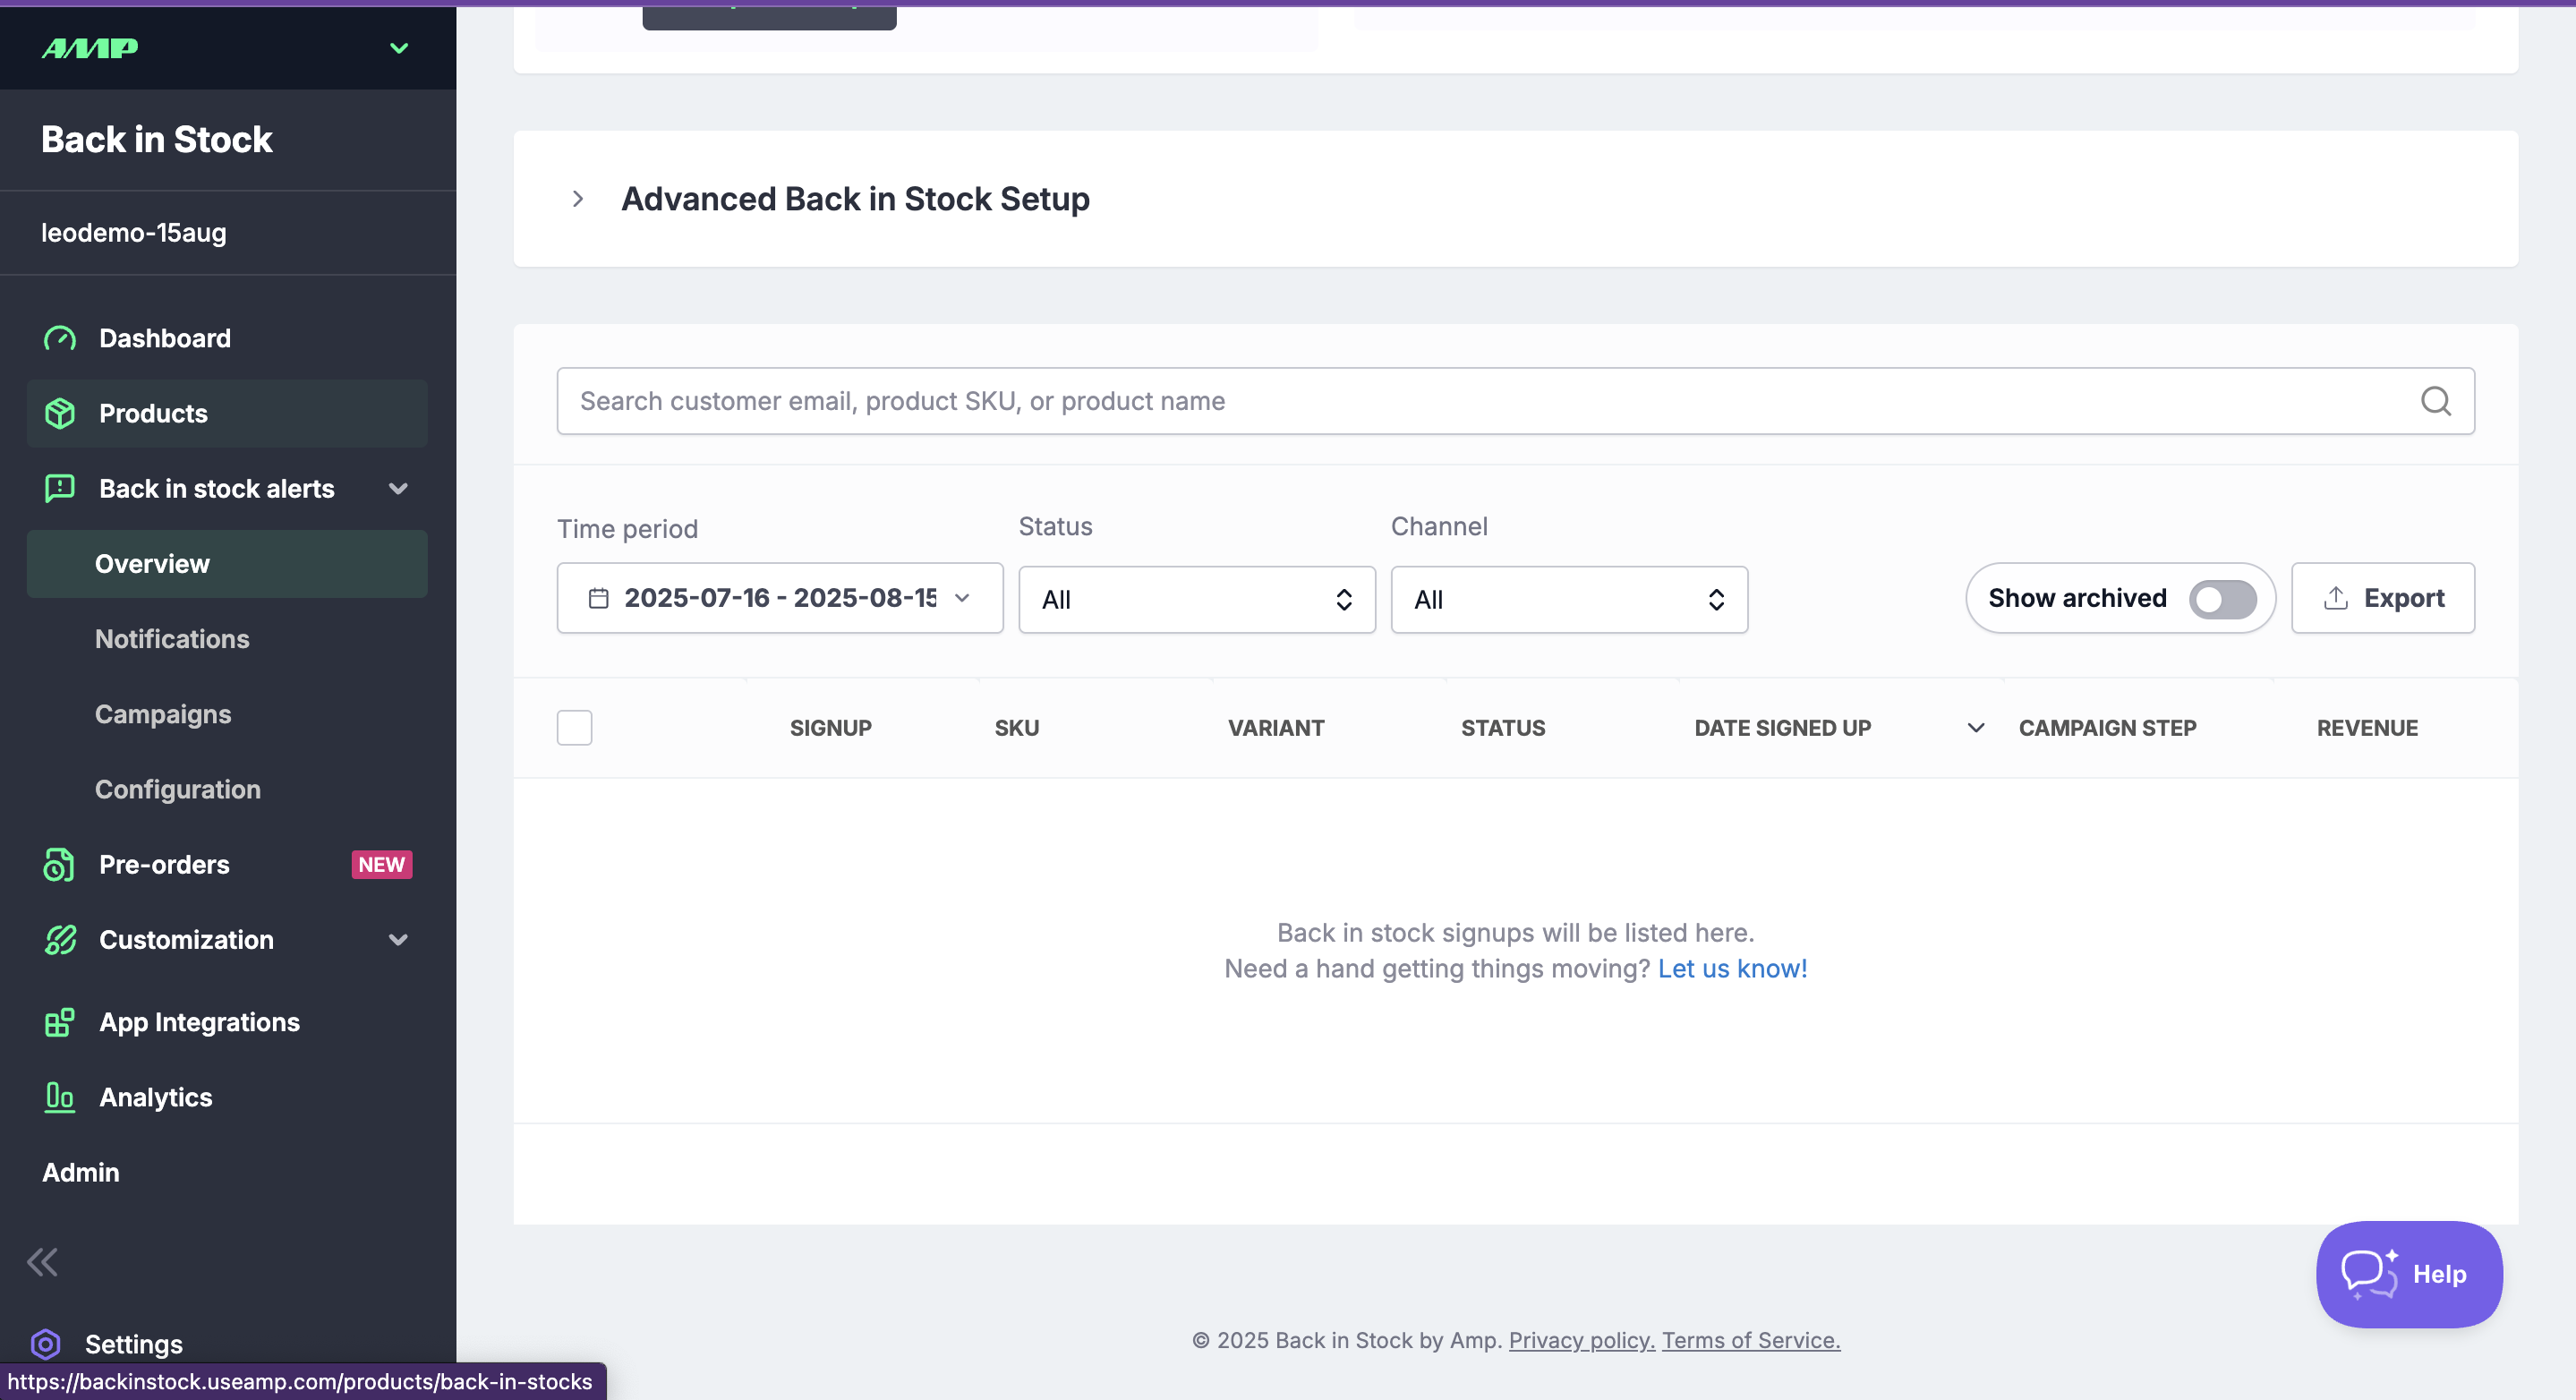Click the AMP logo in the sidebar
This screenshot has width=2576, height=1400.
(x=90, y=48)
